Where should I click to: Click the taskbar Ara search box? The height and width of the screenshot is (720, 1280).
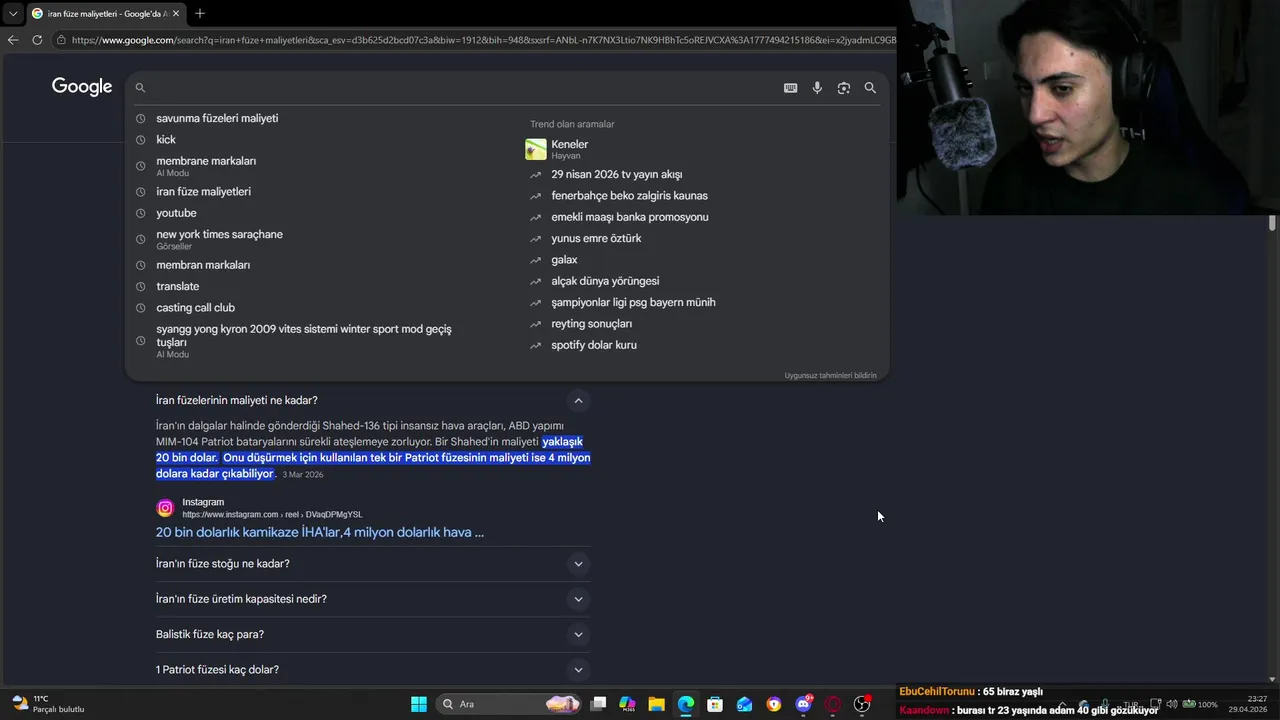click(510, 704)
